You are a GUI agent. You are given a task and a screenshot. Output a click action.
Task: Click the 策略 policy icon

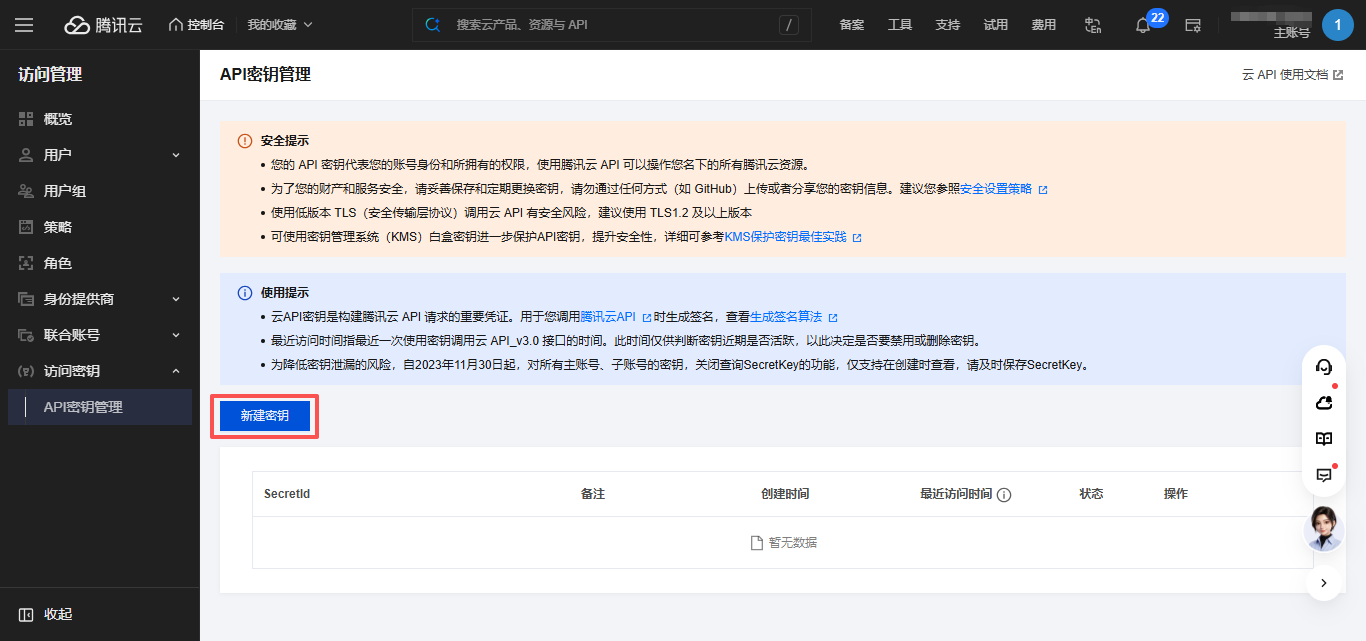point(26,227)
